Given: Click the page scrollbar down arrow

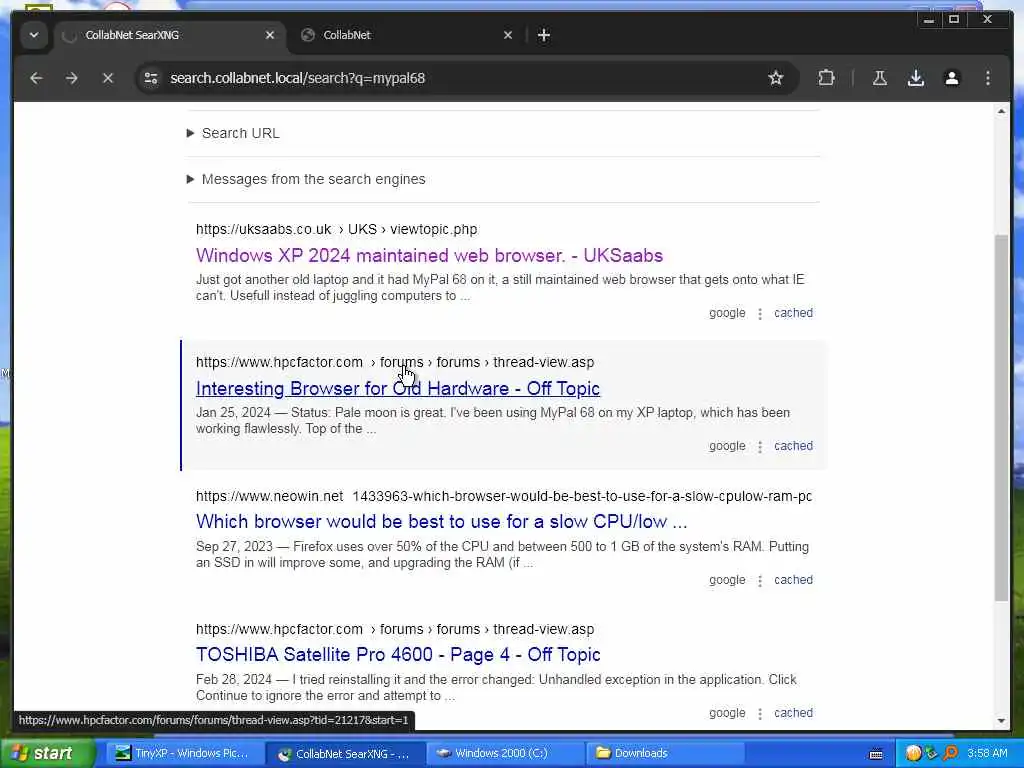Looking at the screenshot, I should pos(1001,721).
